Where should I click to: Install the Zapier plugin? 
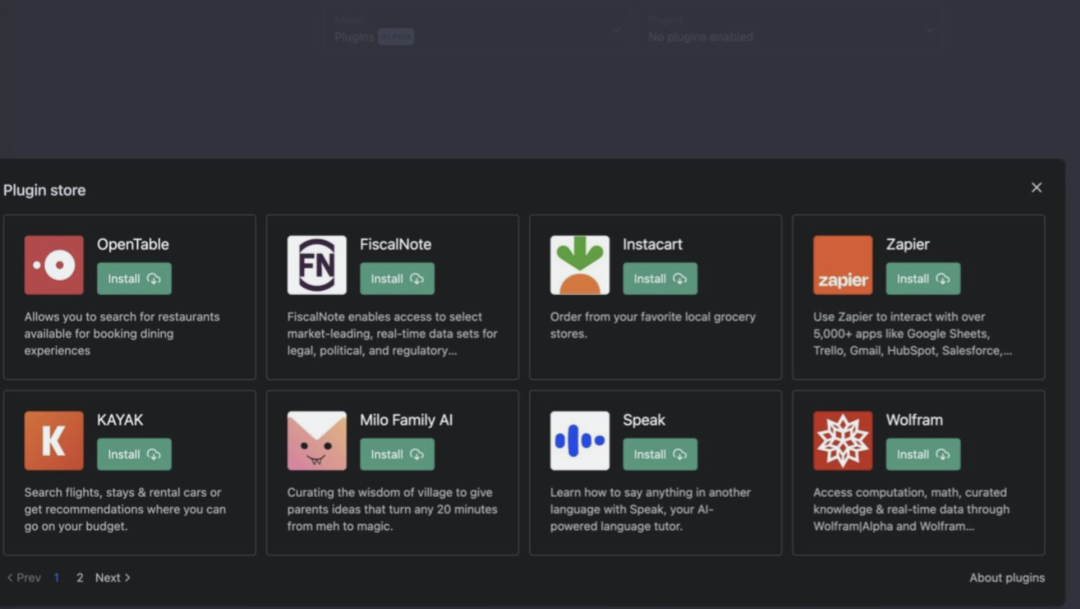pyautogui.click(x=923, y=278)
